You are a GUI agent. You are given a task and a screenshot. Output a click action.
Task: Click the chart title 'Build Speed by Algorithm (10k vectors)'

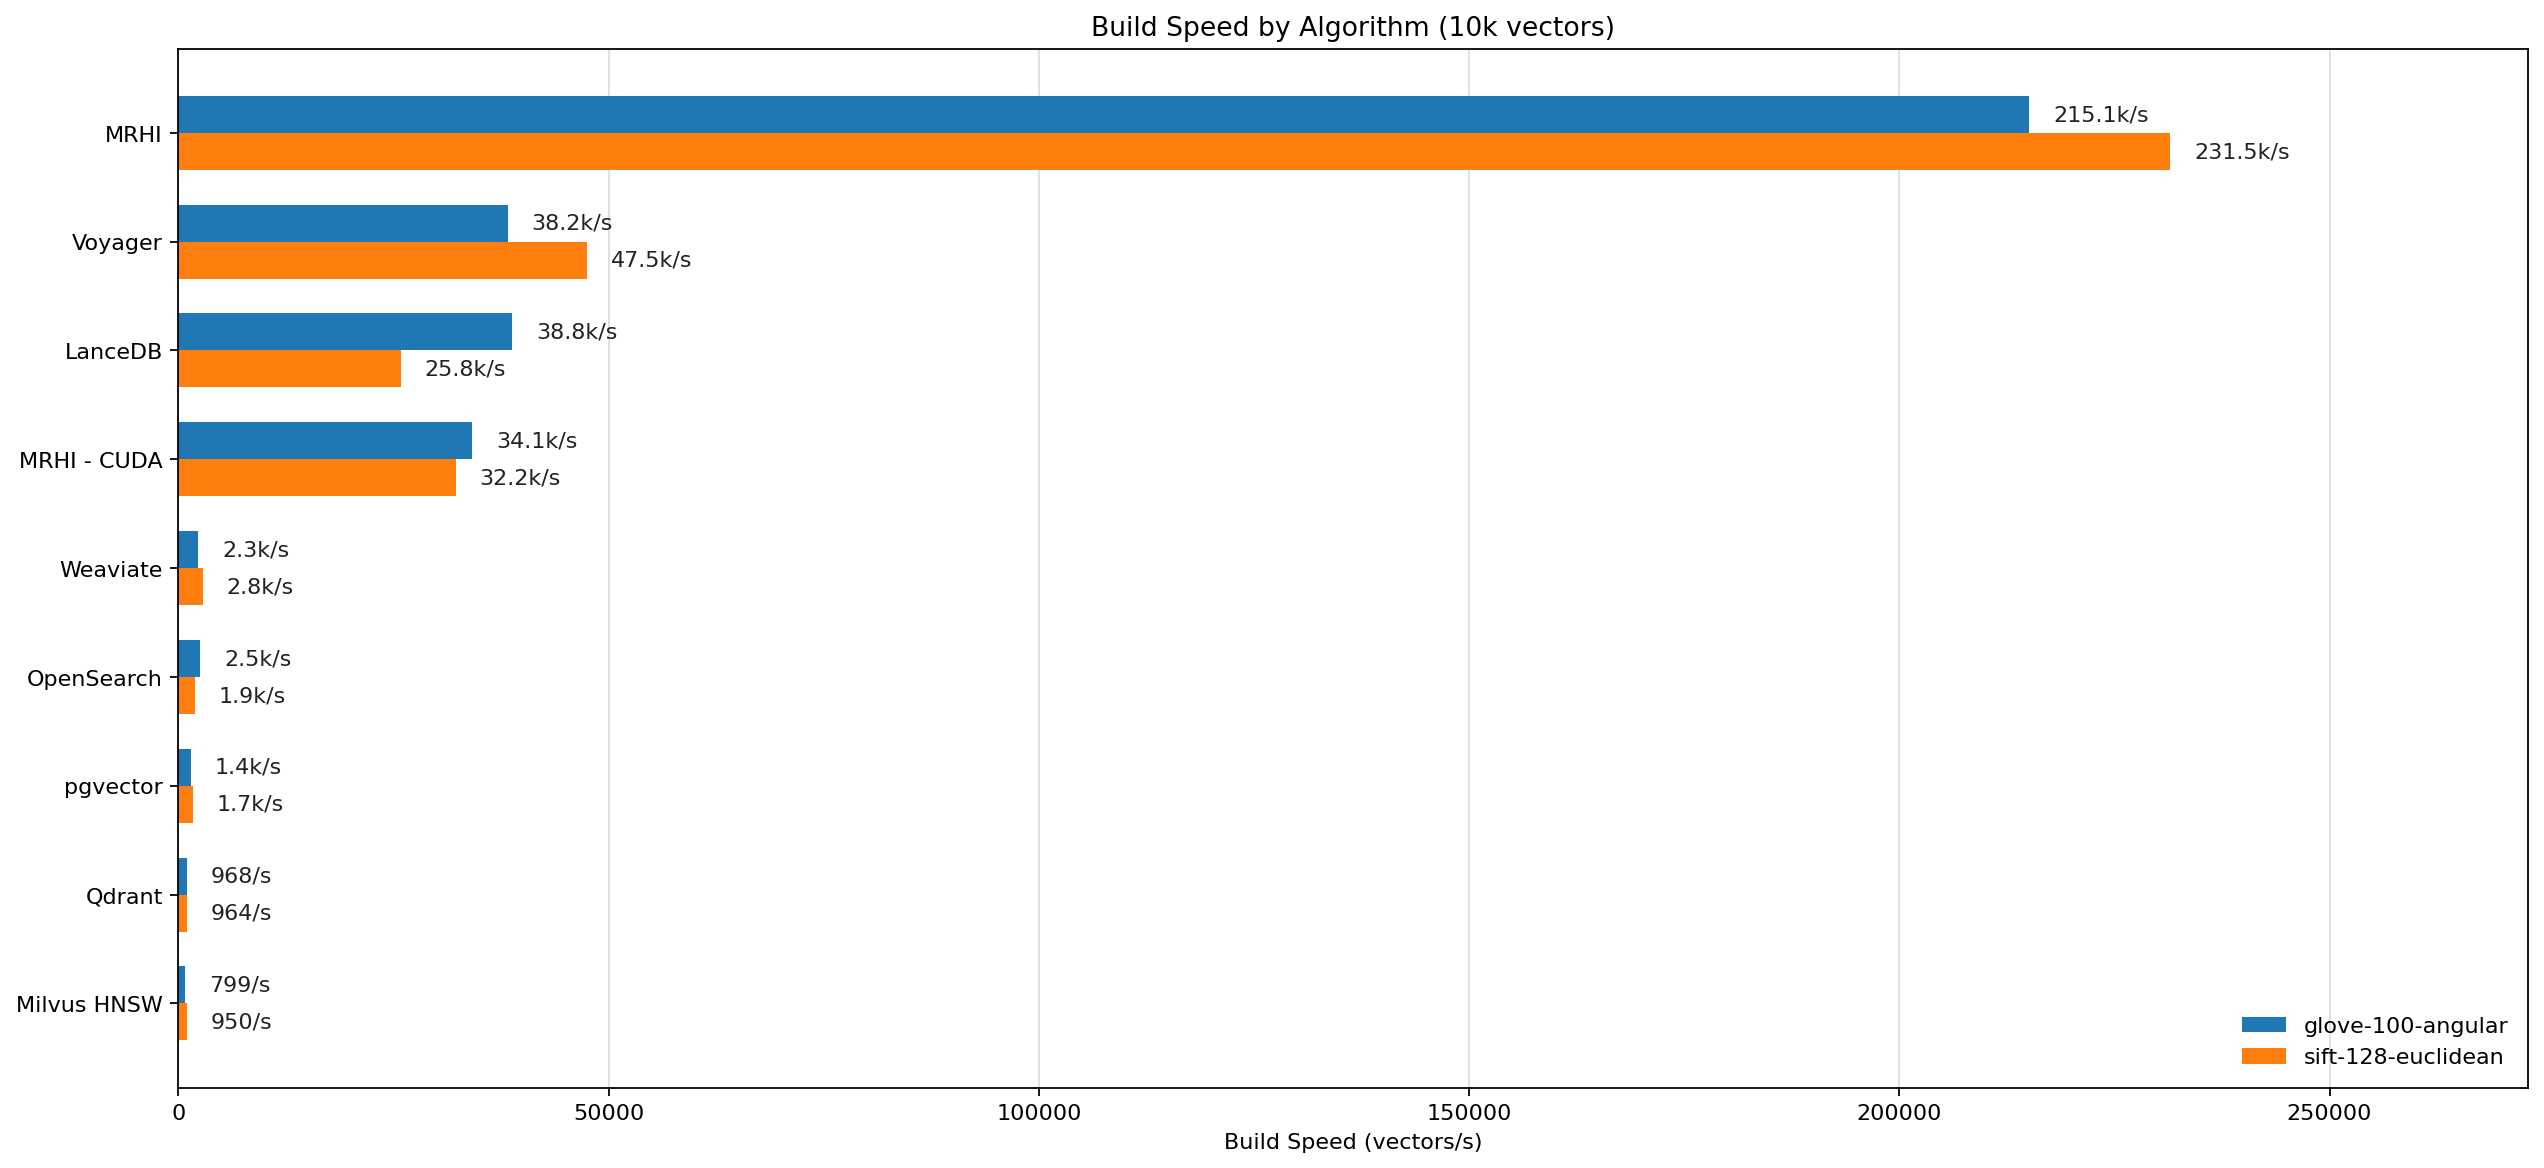click(x=1352, y=27)
